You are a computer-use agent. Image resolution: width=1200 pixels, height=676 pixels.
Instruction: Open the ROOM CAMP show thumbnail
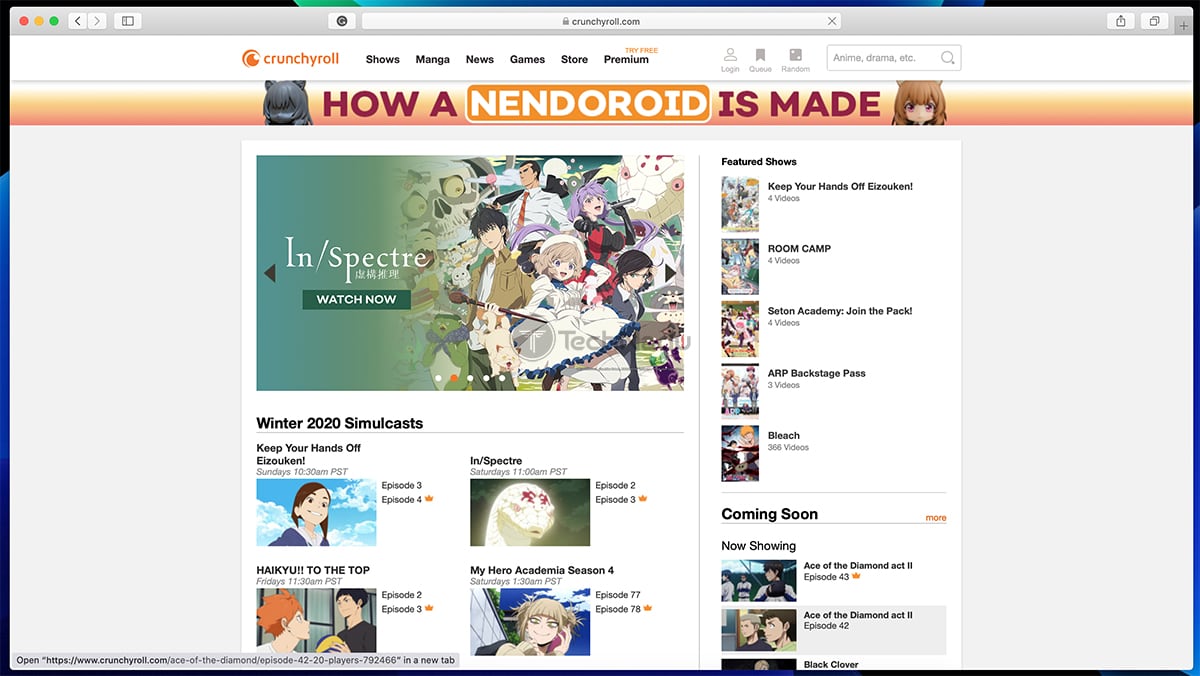(740, 266)
